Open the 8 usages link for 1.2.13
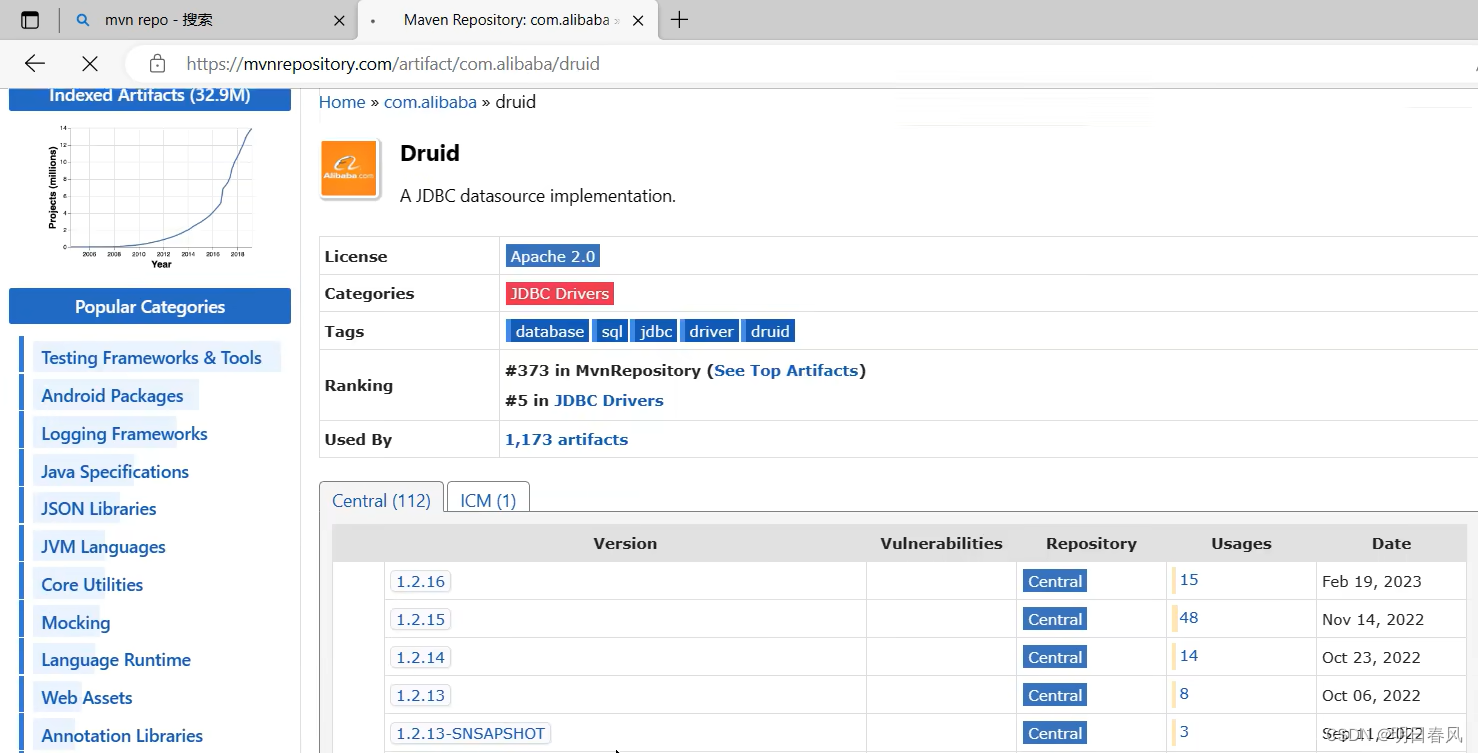The width and height of the screenshot is (1478, 753). (1184, 694)
